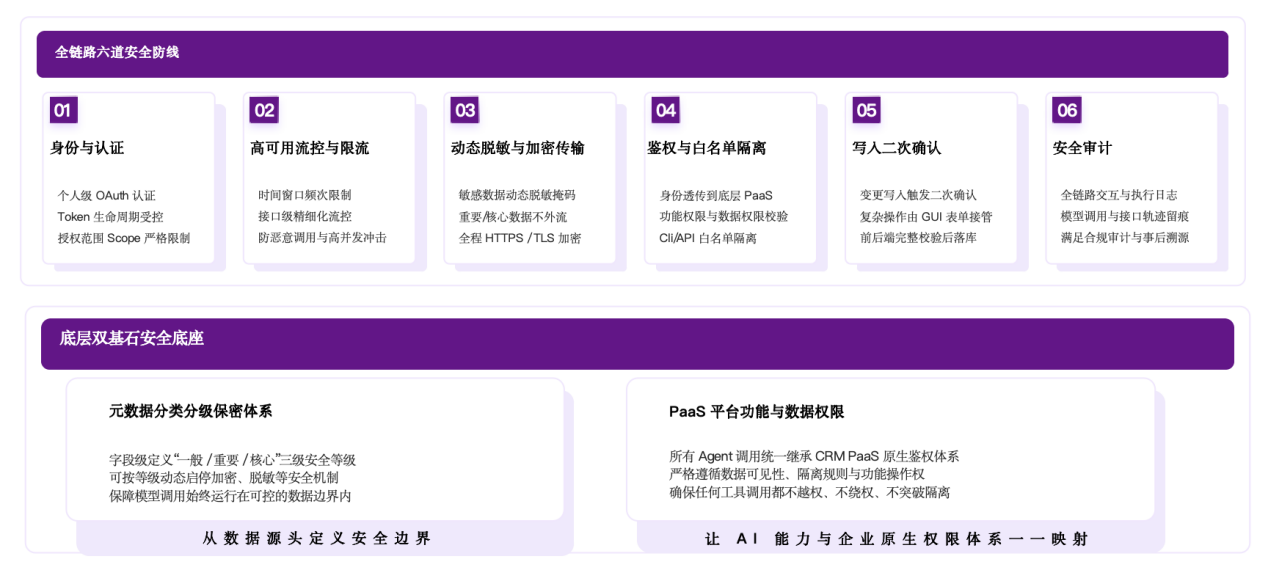The height and width of the screenshot is (581, 1268).
Task: Select the line 满足合规审计与事后溯源
Action: click(x=1125, y=238)
